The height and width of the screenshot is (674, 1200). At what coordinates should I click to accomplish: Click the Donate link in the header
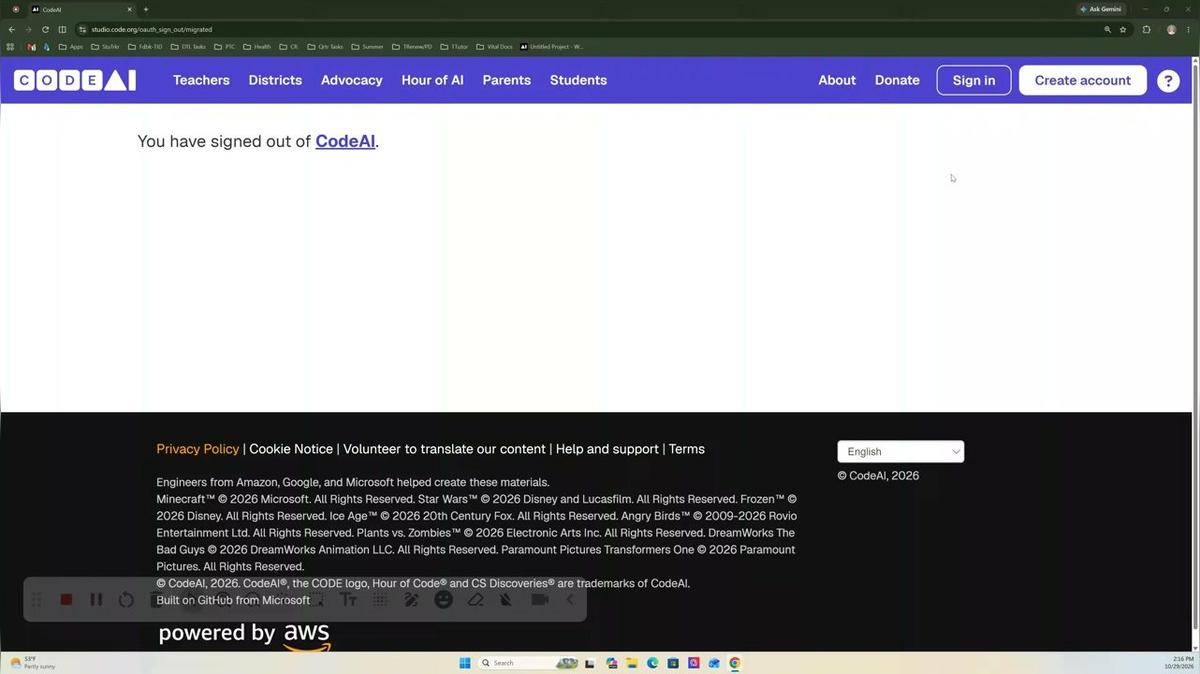[897, 80]
